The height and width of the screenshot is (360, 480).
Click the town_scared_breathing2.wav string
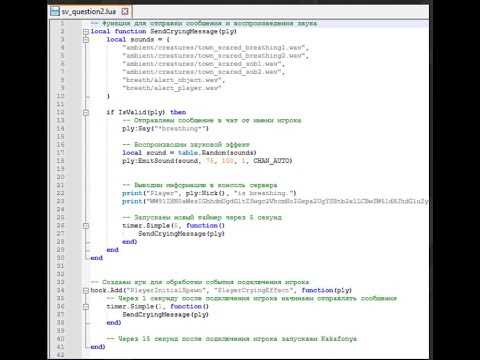(x=215, y=56)
